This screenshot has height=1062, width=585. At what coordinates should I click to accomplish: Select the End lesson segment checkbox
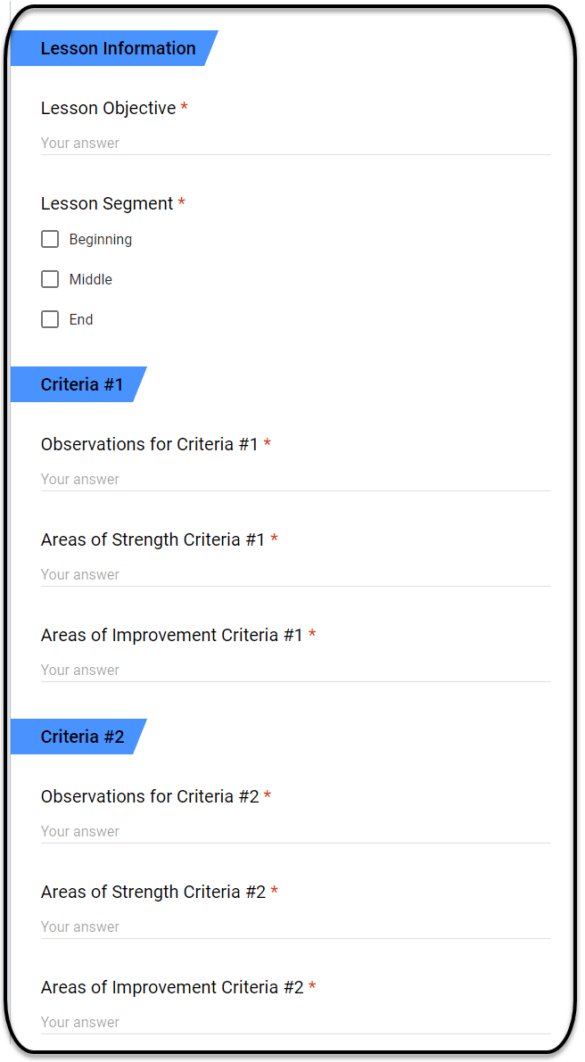[50, 319]
